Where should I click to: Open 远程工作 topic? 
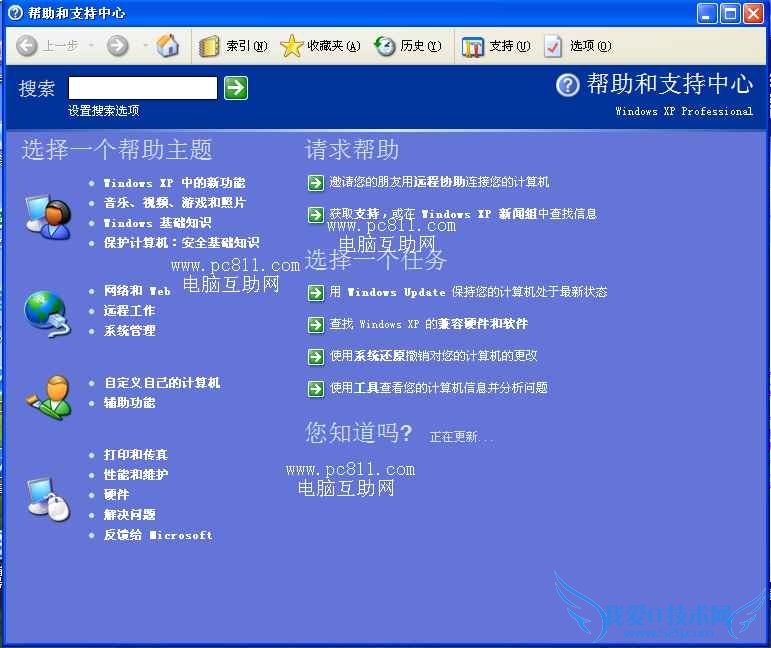click(x=129, y=311)
